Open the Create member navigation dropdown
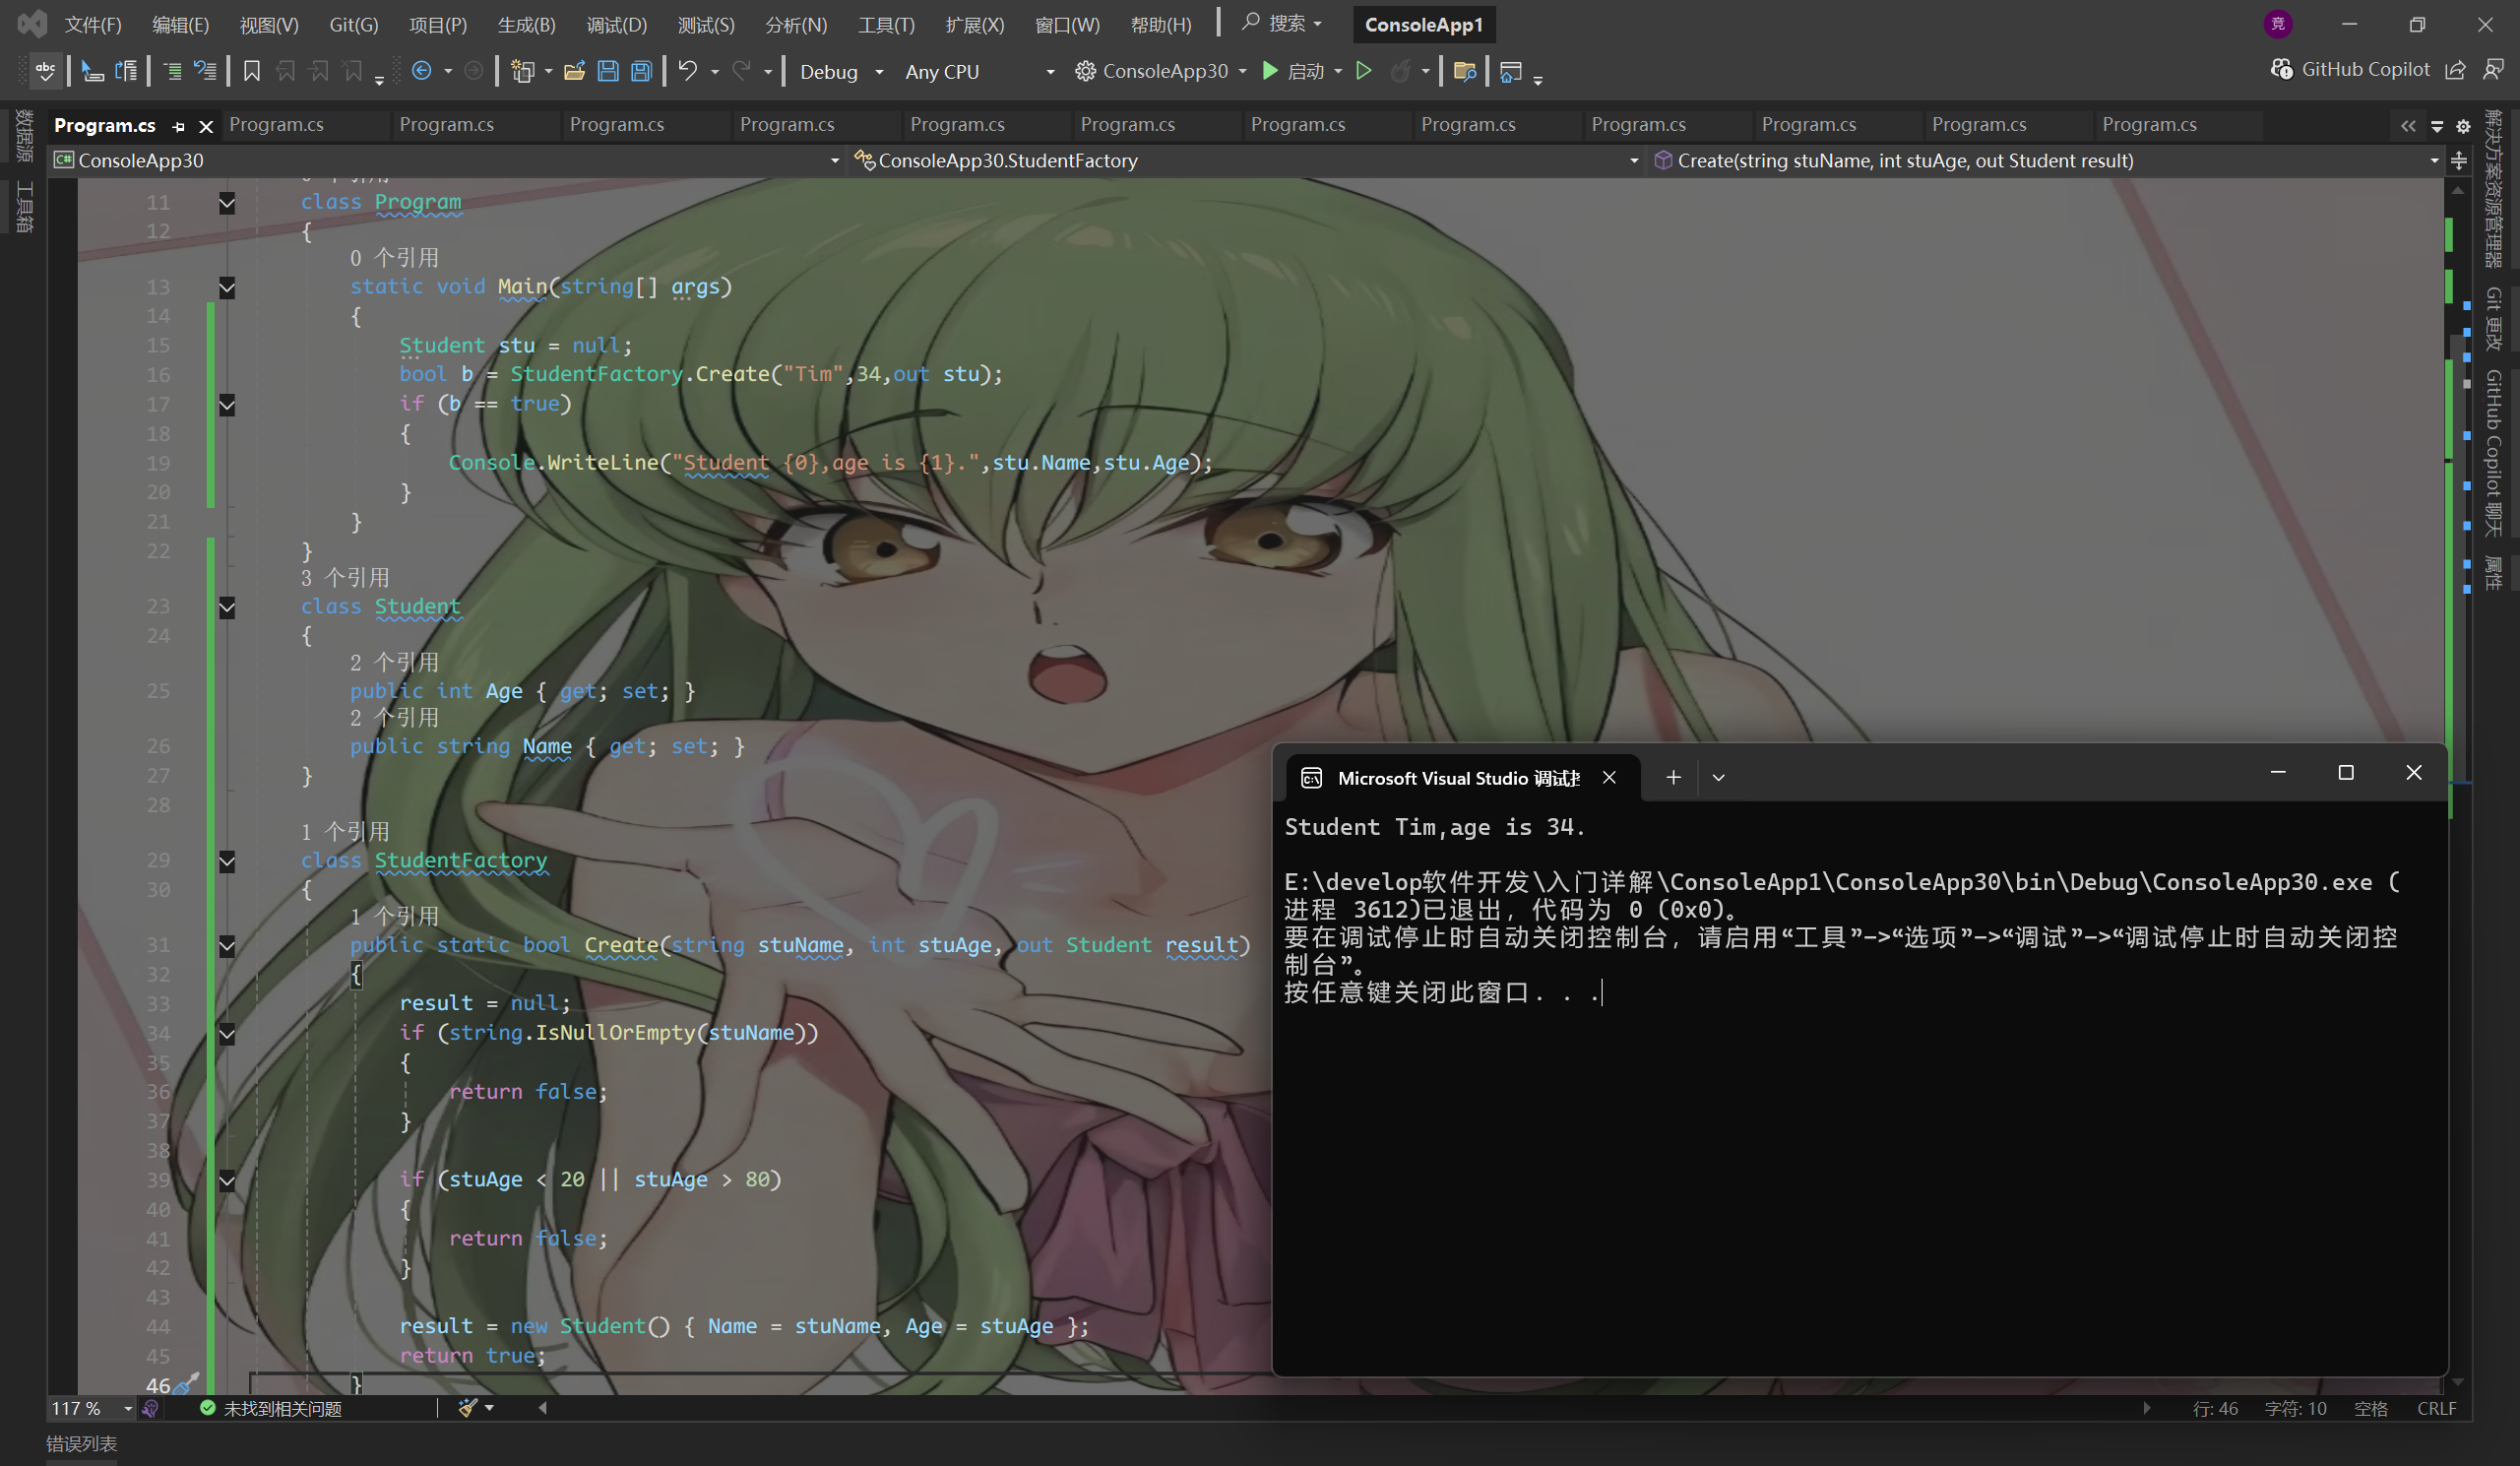This screenshot has width=2520, height=1466. 2047,160
